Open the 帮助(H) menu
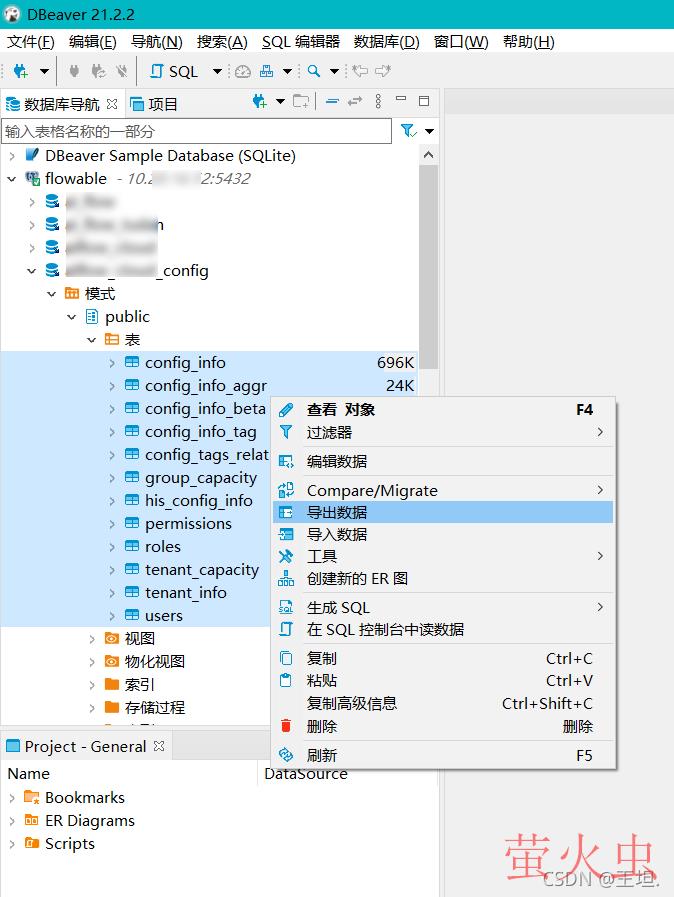674x897 pixels. (x=529, y=42)
